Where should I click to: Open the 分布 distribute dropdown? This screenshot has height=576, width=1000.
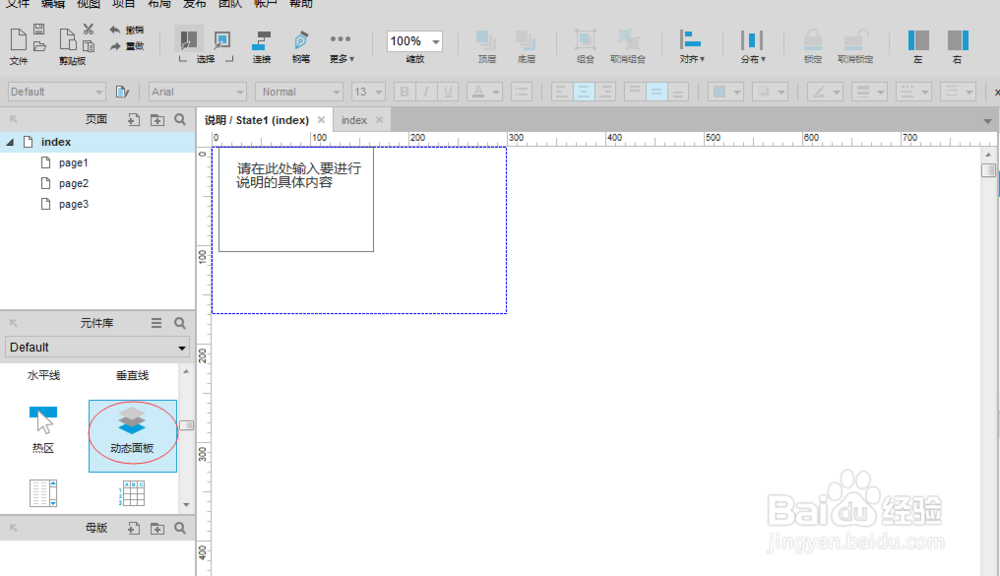point(753,47)
